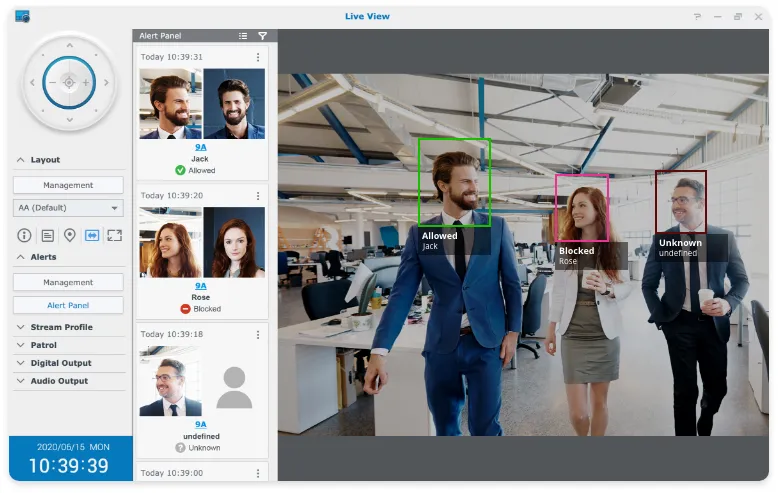
Task: Open the AA (Default) layout dropdown
Action: click(68, 208)
